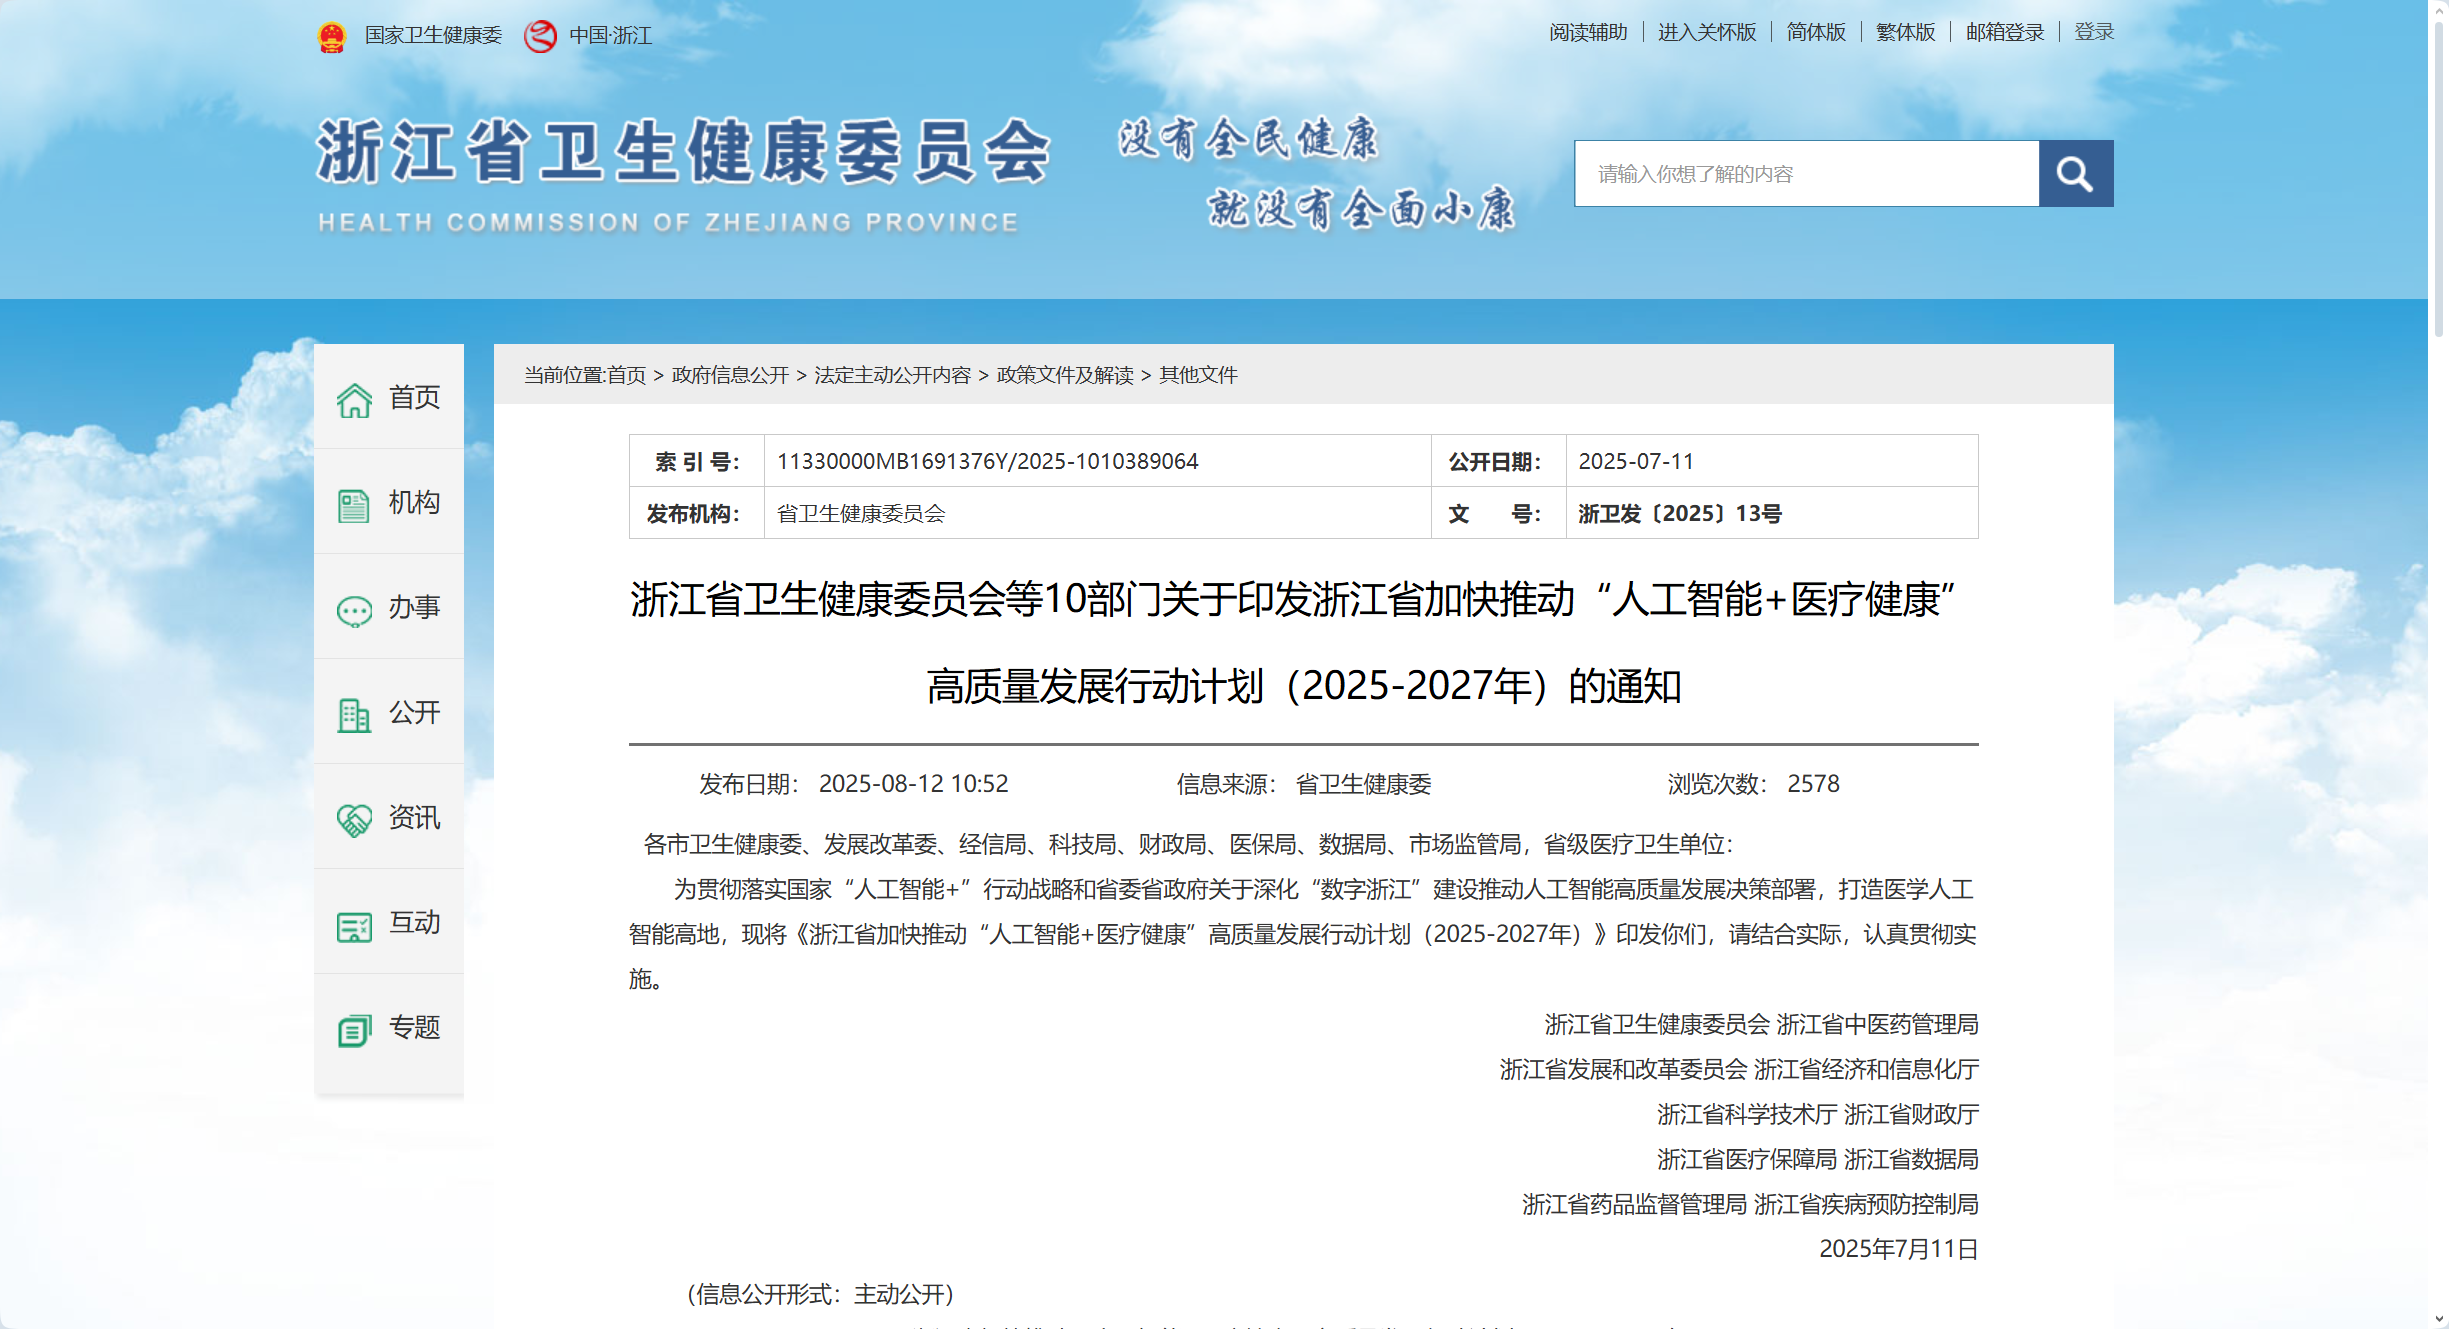Click the house icon beside 首页
2449x1329 pixels.
click(354, 400)
